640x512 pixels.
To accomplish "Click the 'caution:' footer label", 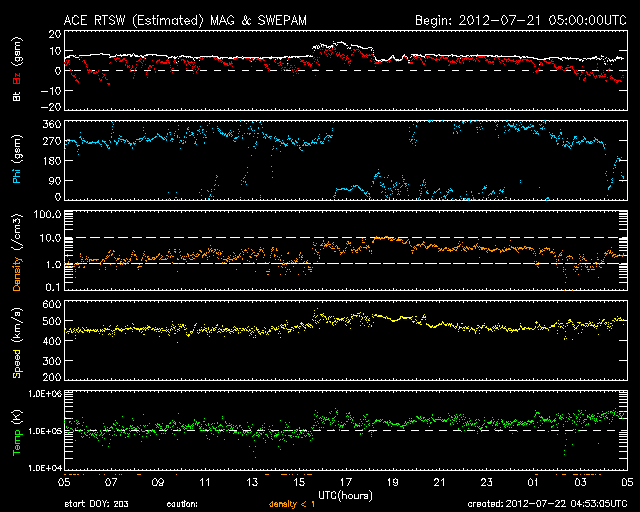I will click(182, 504).
